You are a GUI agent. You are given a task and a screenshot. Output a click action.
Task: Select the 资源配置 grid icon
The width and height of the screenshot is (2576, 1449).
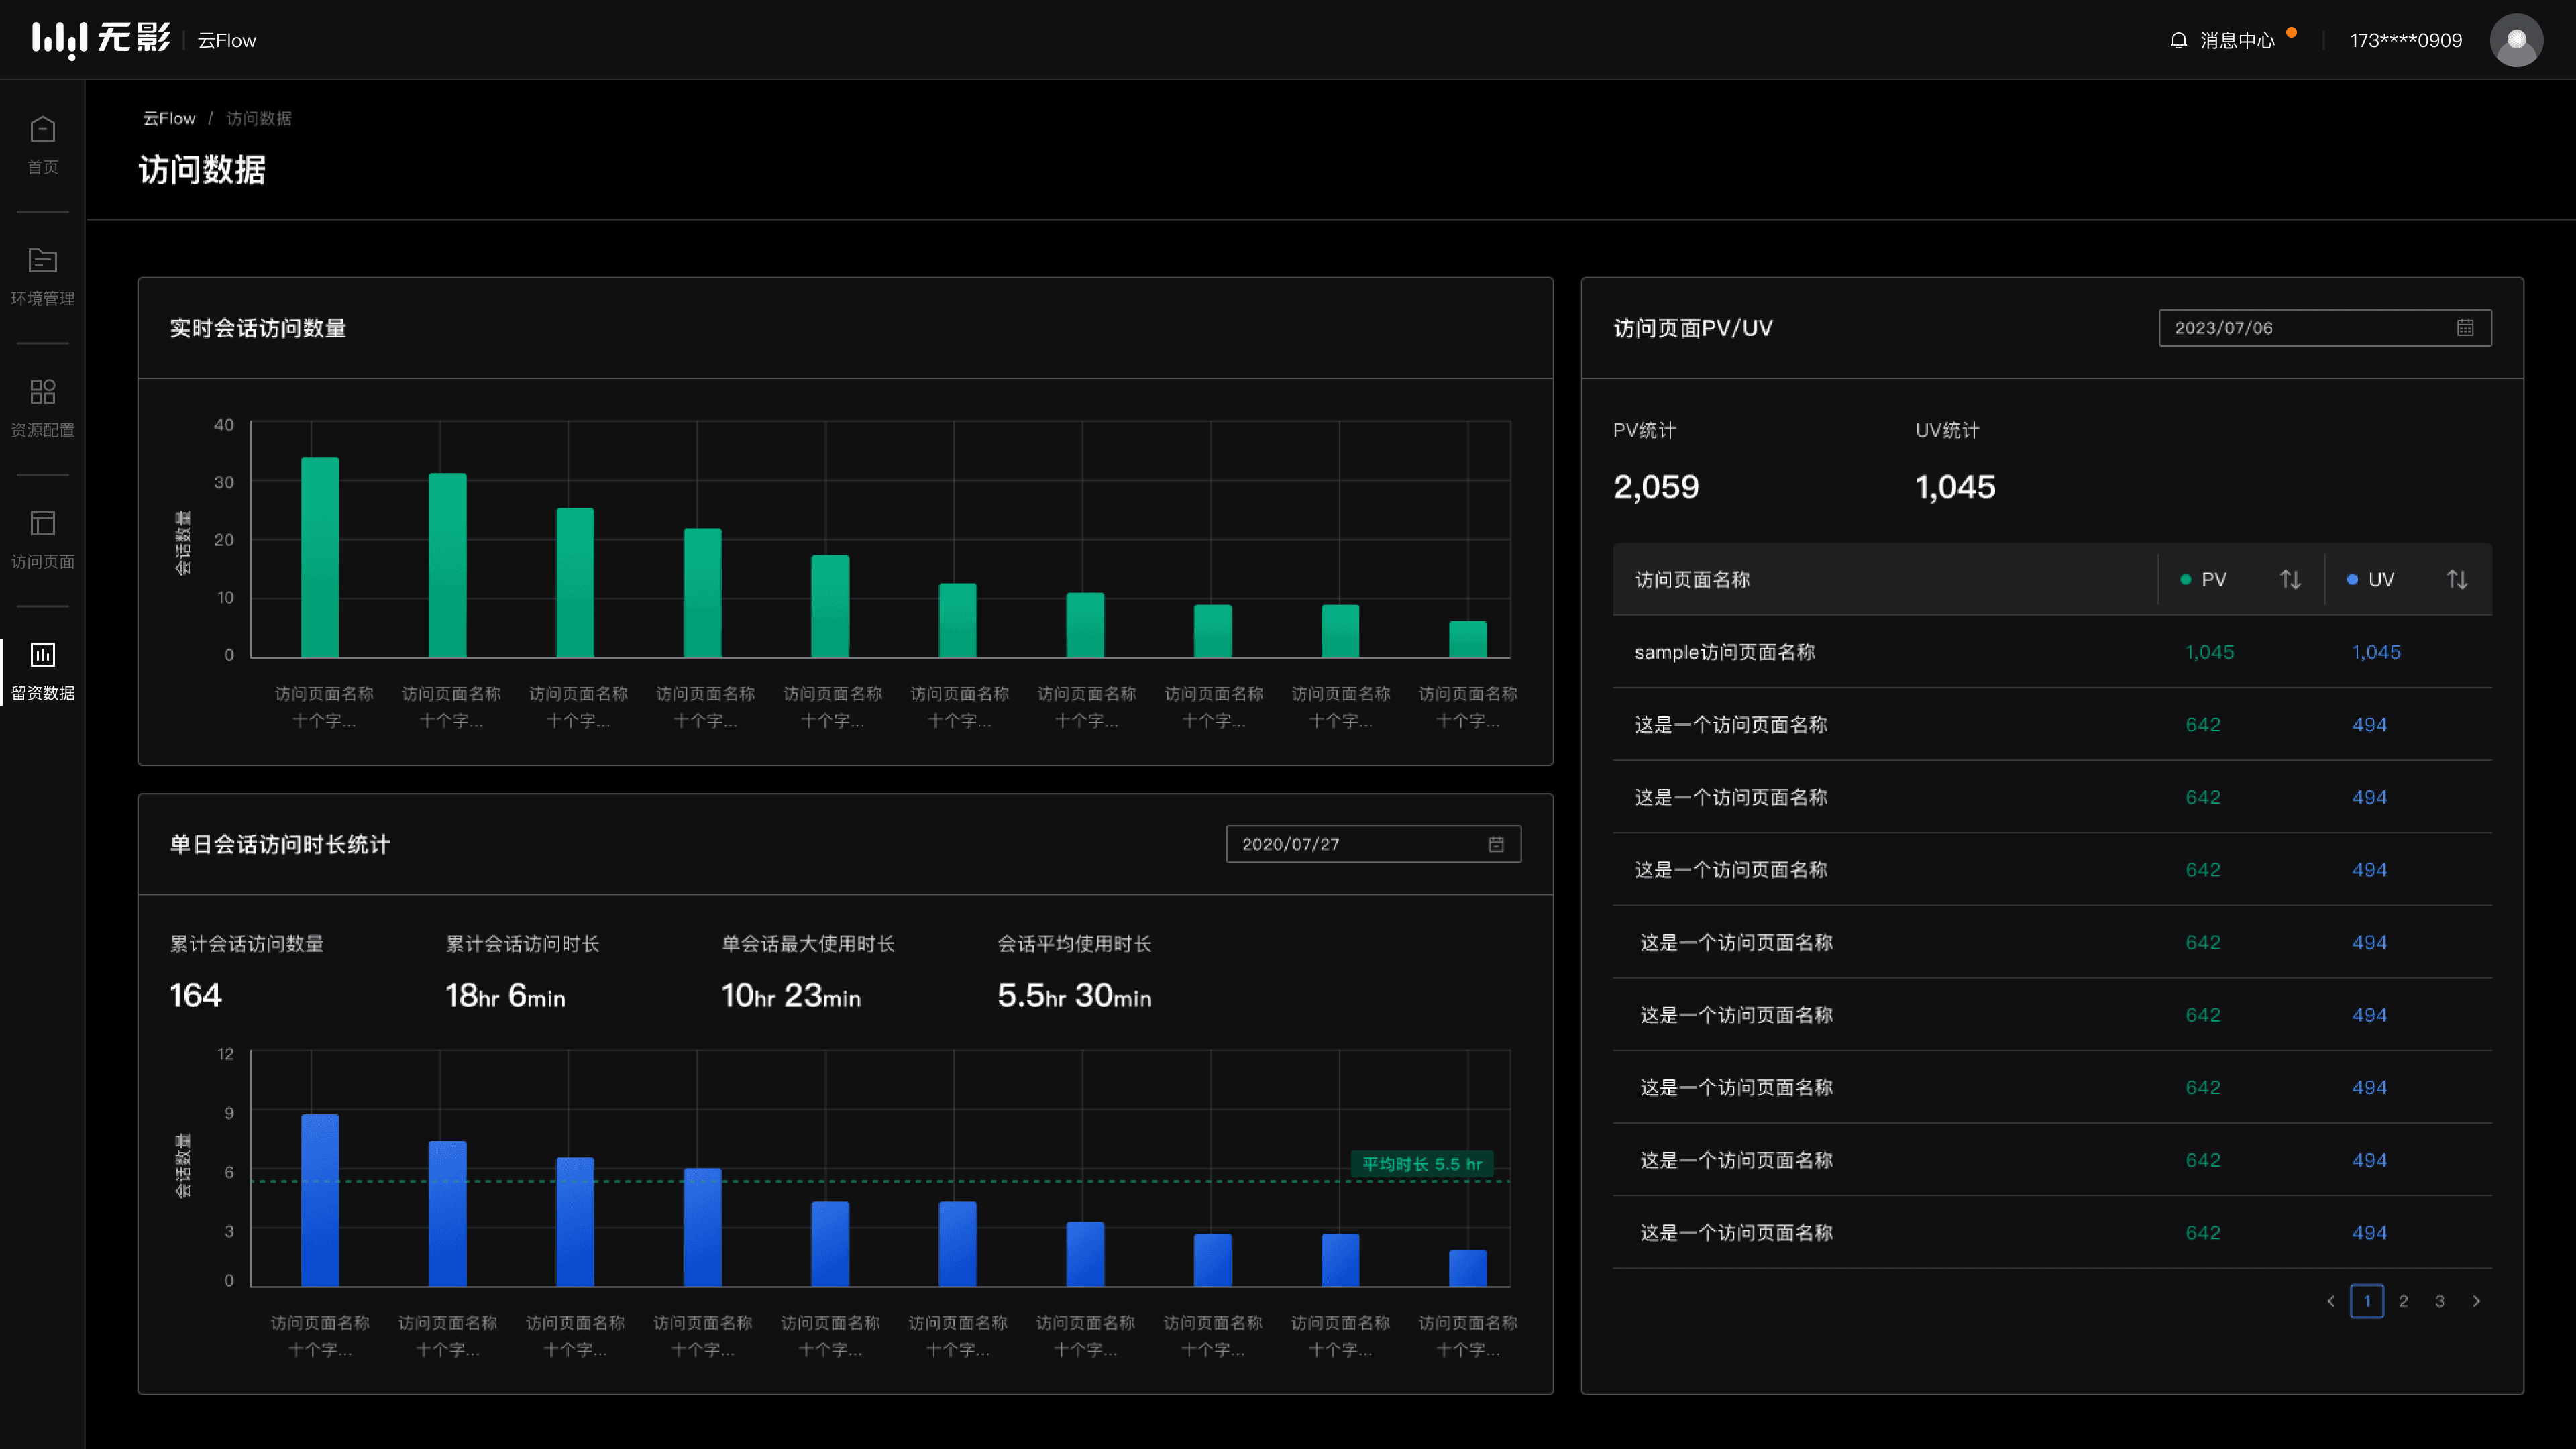[42, 392]
